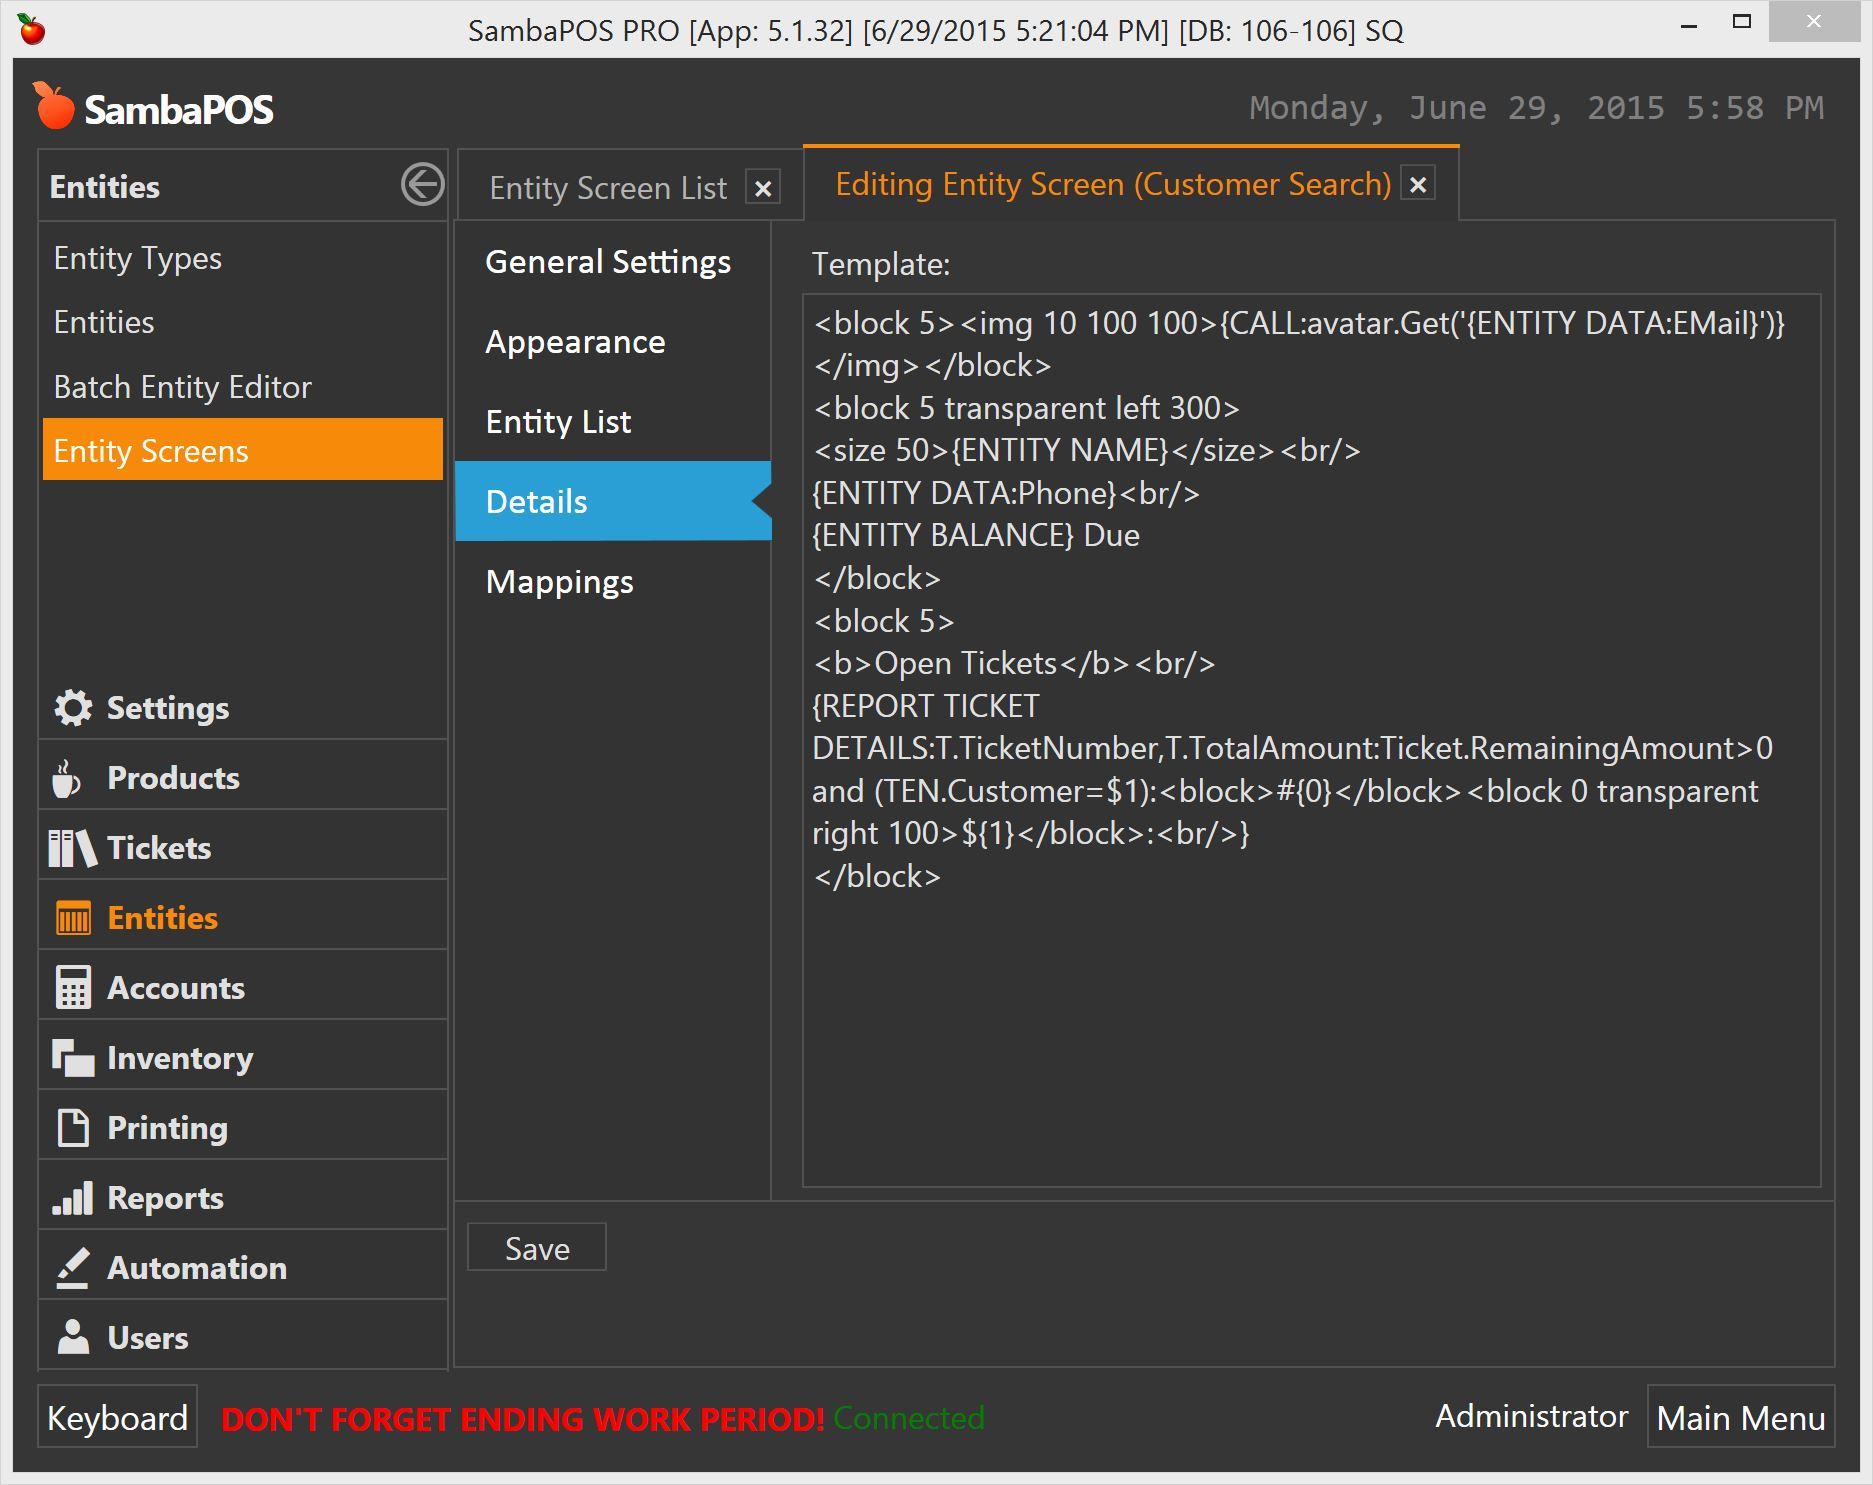The height and width of the screenshot is (1485, 1873).
Task: Select Entity Screens in sidebar
Action: point(242,450)
